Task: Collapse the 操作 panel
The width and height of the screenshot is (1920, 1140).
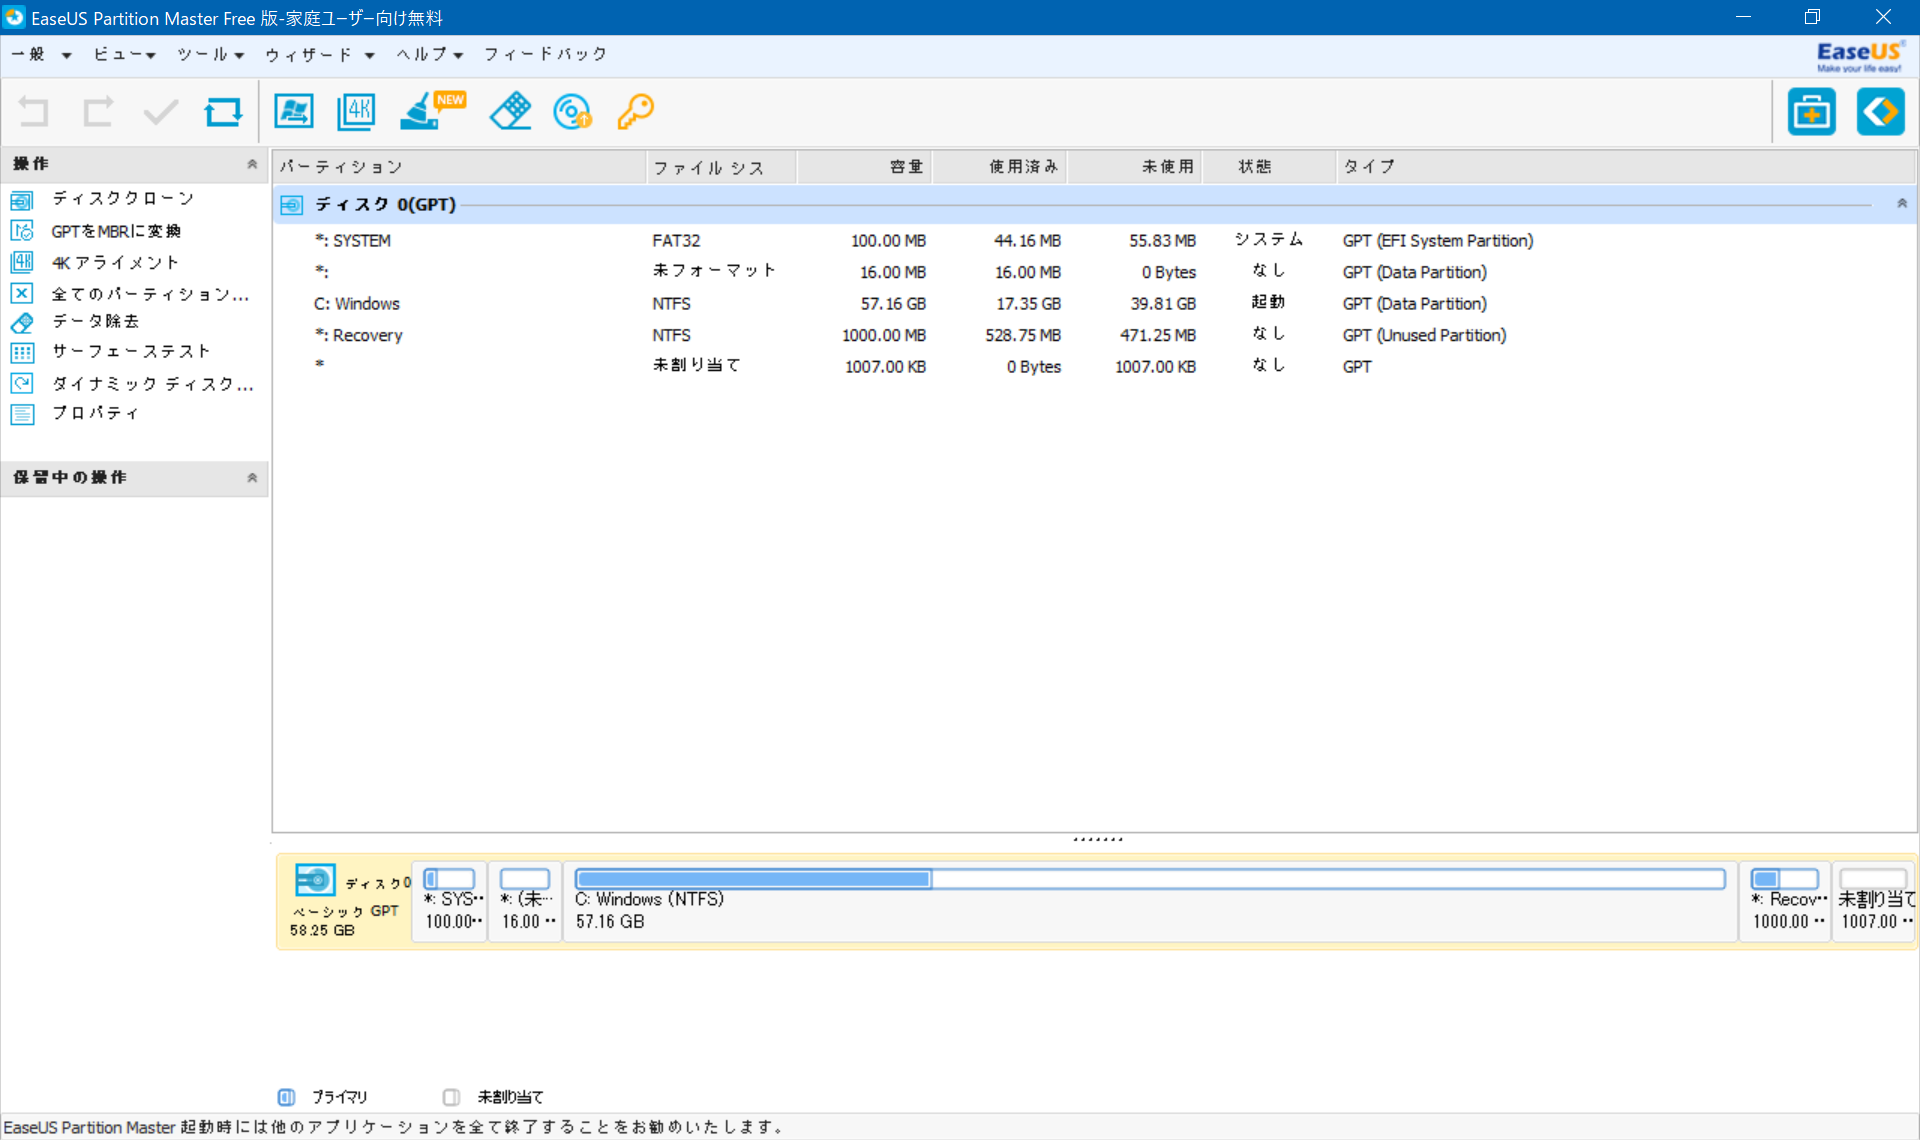Action: pos(252,164)
